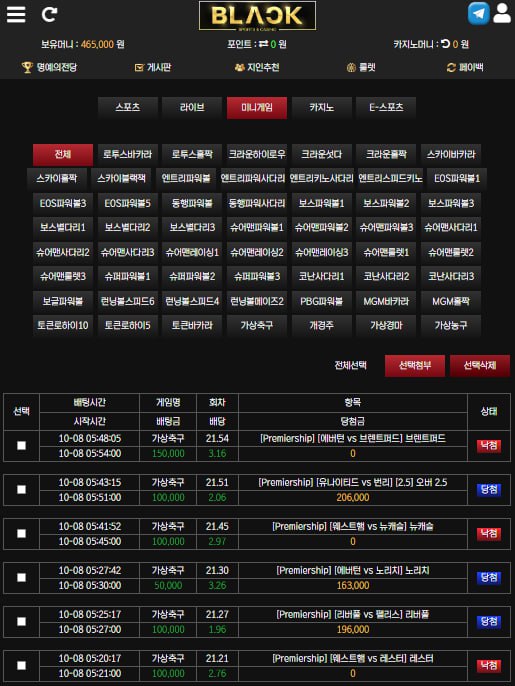Viewport: 515px width, 686px height.
Task: Click the 선택삭제 button
Action: [x=480, y=365]
